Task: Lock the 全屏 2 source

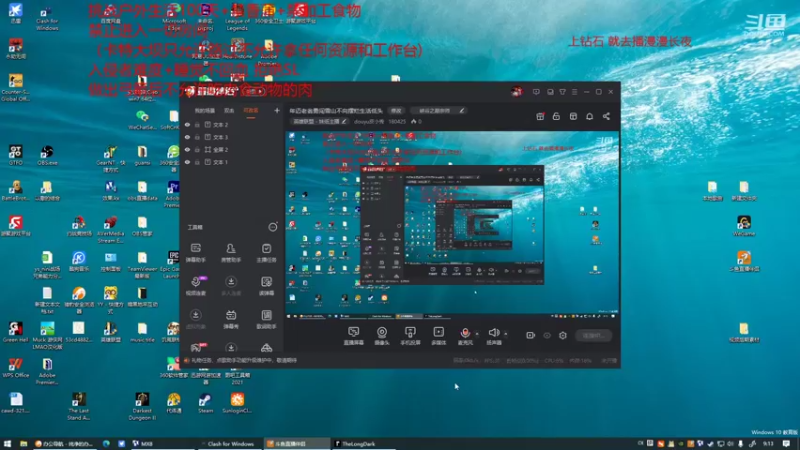Action: tap(197, 149)
